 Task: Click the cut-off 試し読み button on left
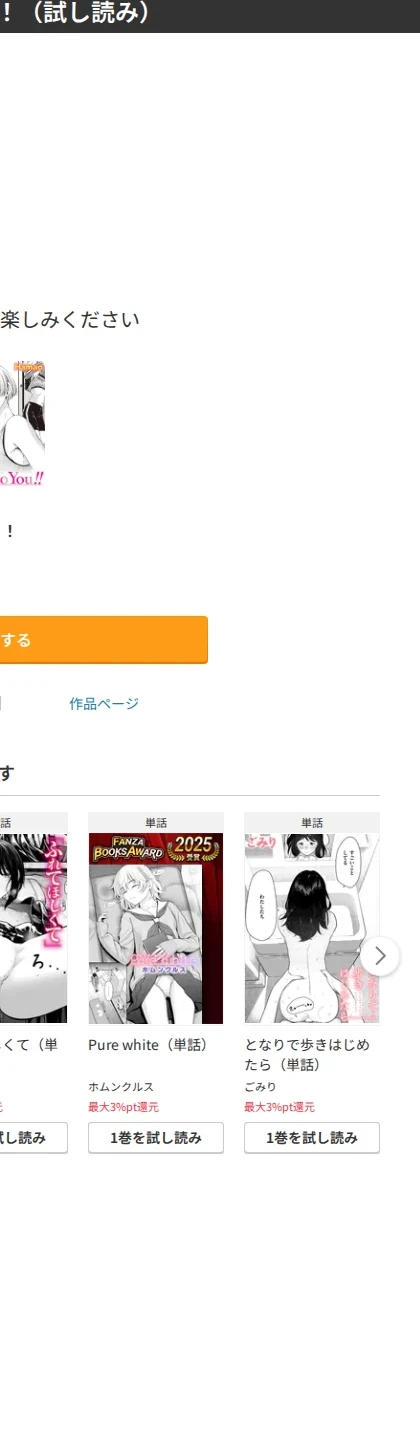[33, 1138]
